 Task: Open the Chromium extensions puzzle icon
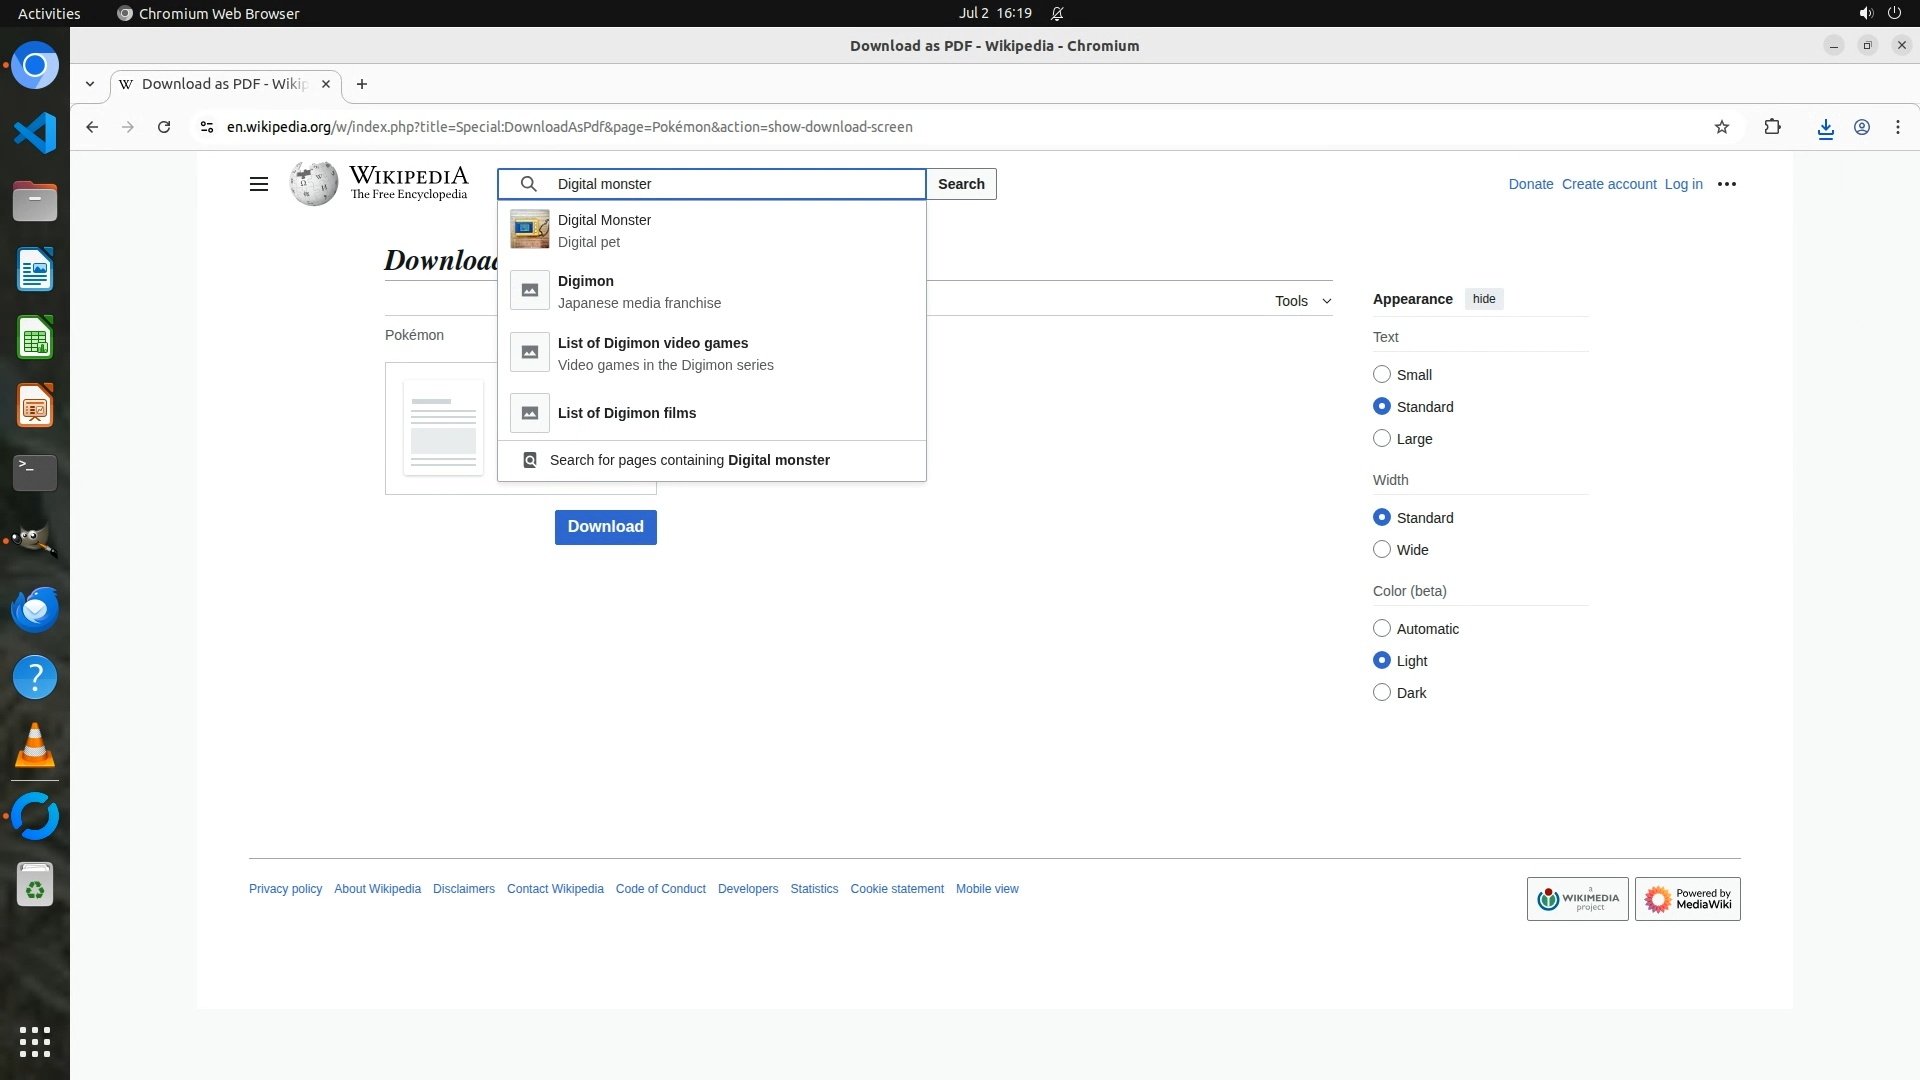(1772, 127)
